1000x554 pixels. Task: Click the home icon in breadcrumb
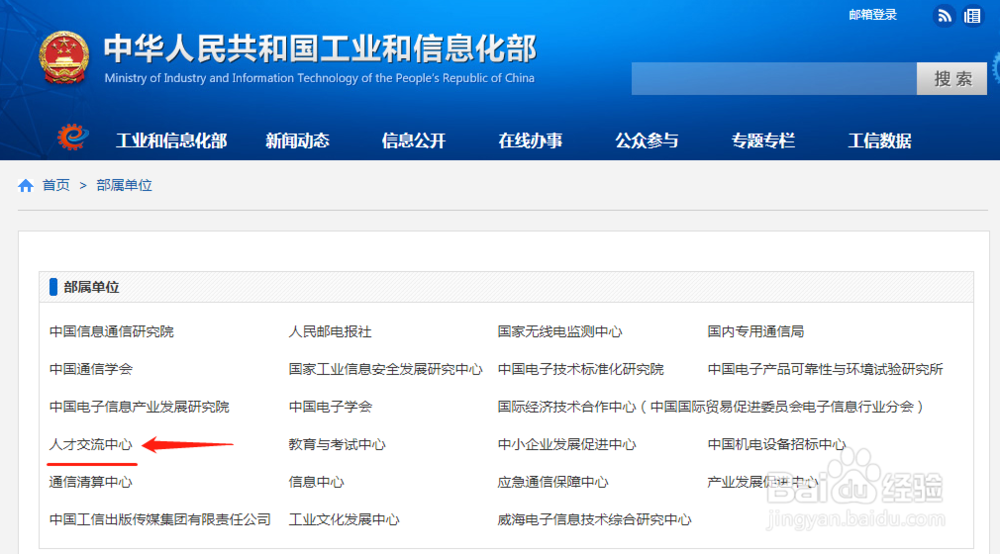pos(26,186)
